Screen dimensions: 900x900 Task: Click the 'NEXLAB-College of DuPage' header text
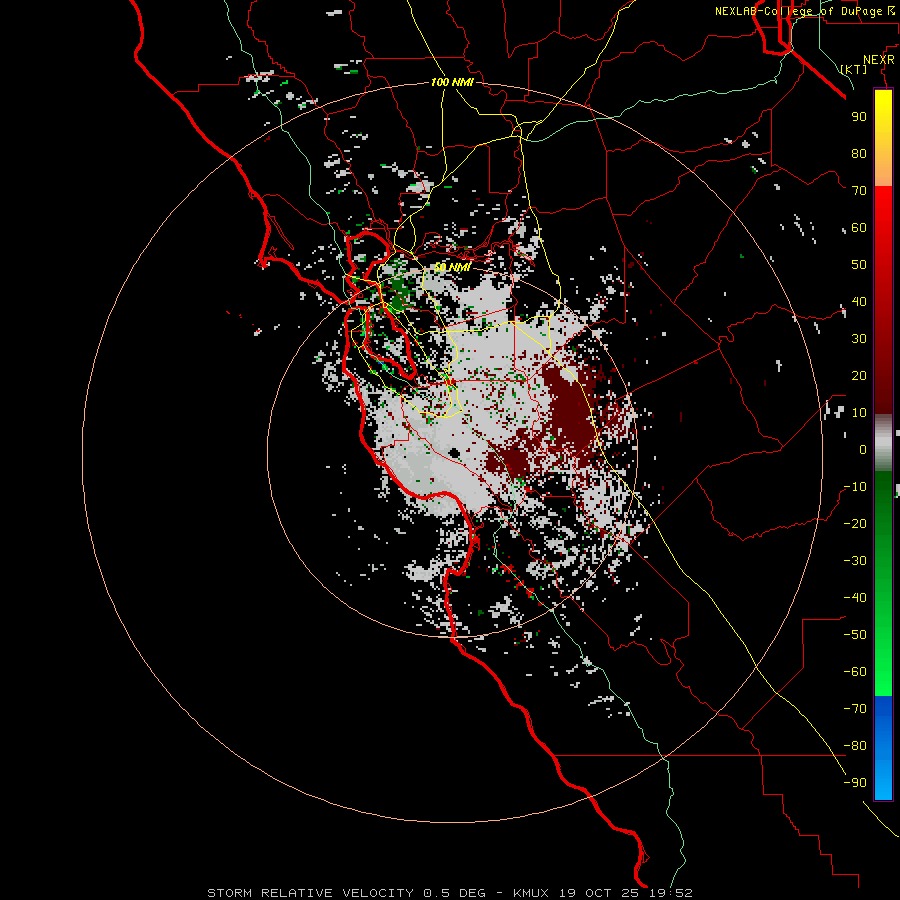(800, 11)
